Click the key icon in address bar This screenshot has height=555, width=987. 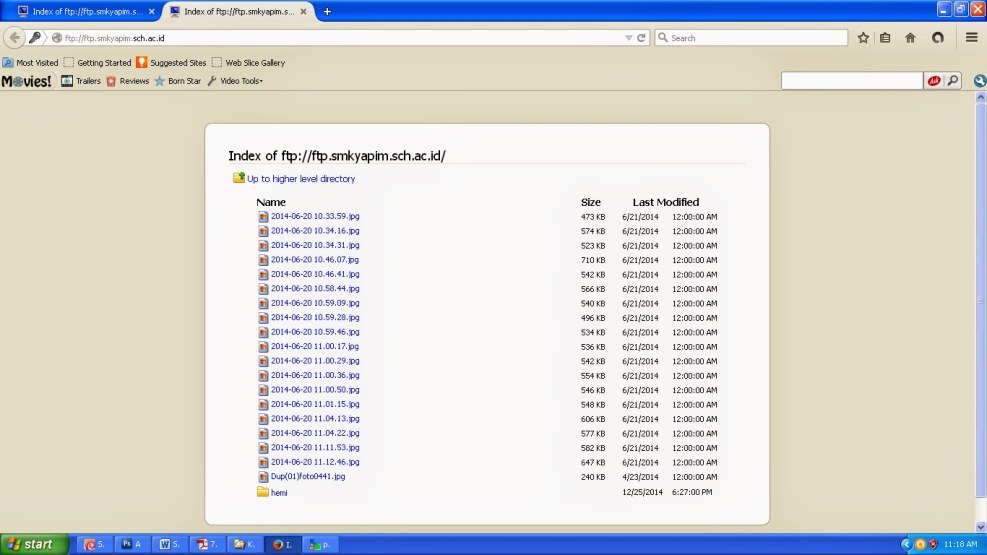pos(35,38)
